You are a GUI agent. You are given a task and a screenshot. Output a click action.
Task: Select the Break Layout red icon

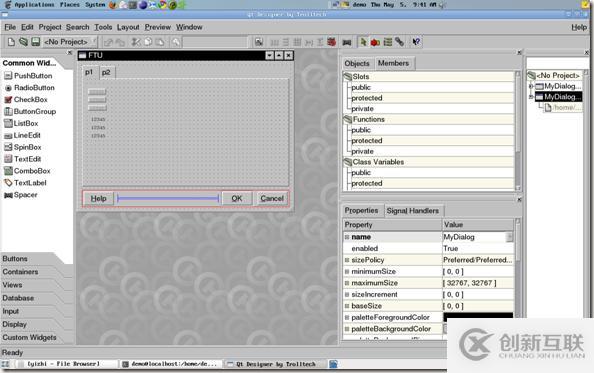(x=331, y=42)
